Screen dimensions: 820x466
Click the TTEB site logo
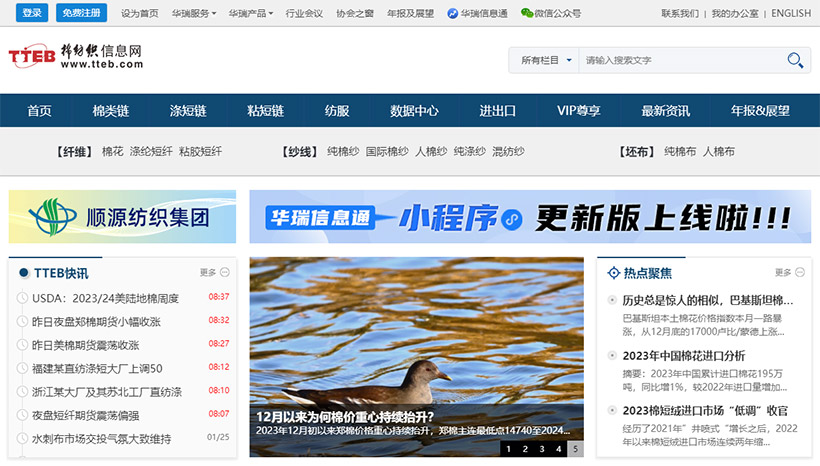point(76,57)
